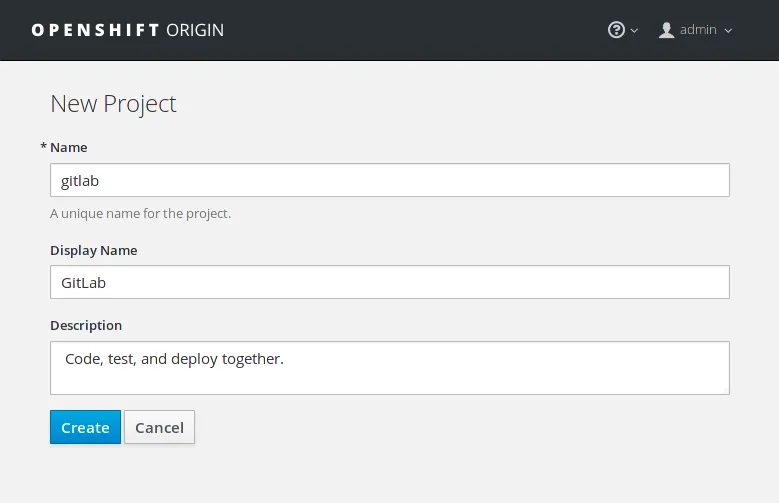The height and width of the screenshot is (503, 779).
Task: Click the Display Name label
Action: coord(94,250)
